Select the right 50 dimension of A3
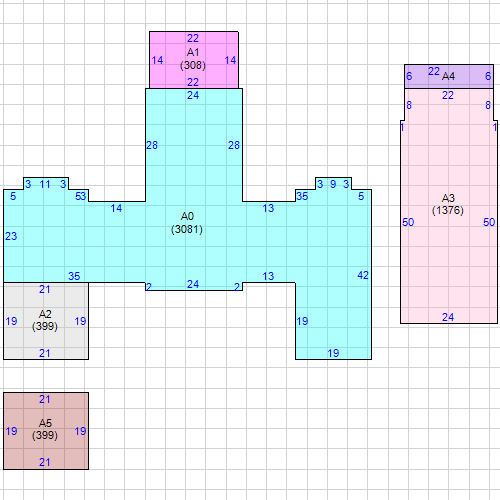 point(489,222)
